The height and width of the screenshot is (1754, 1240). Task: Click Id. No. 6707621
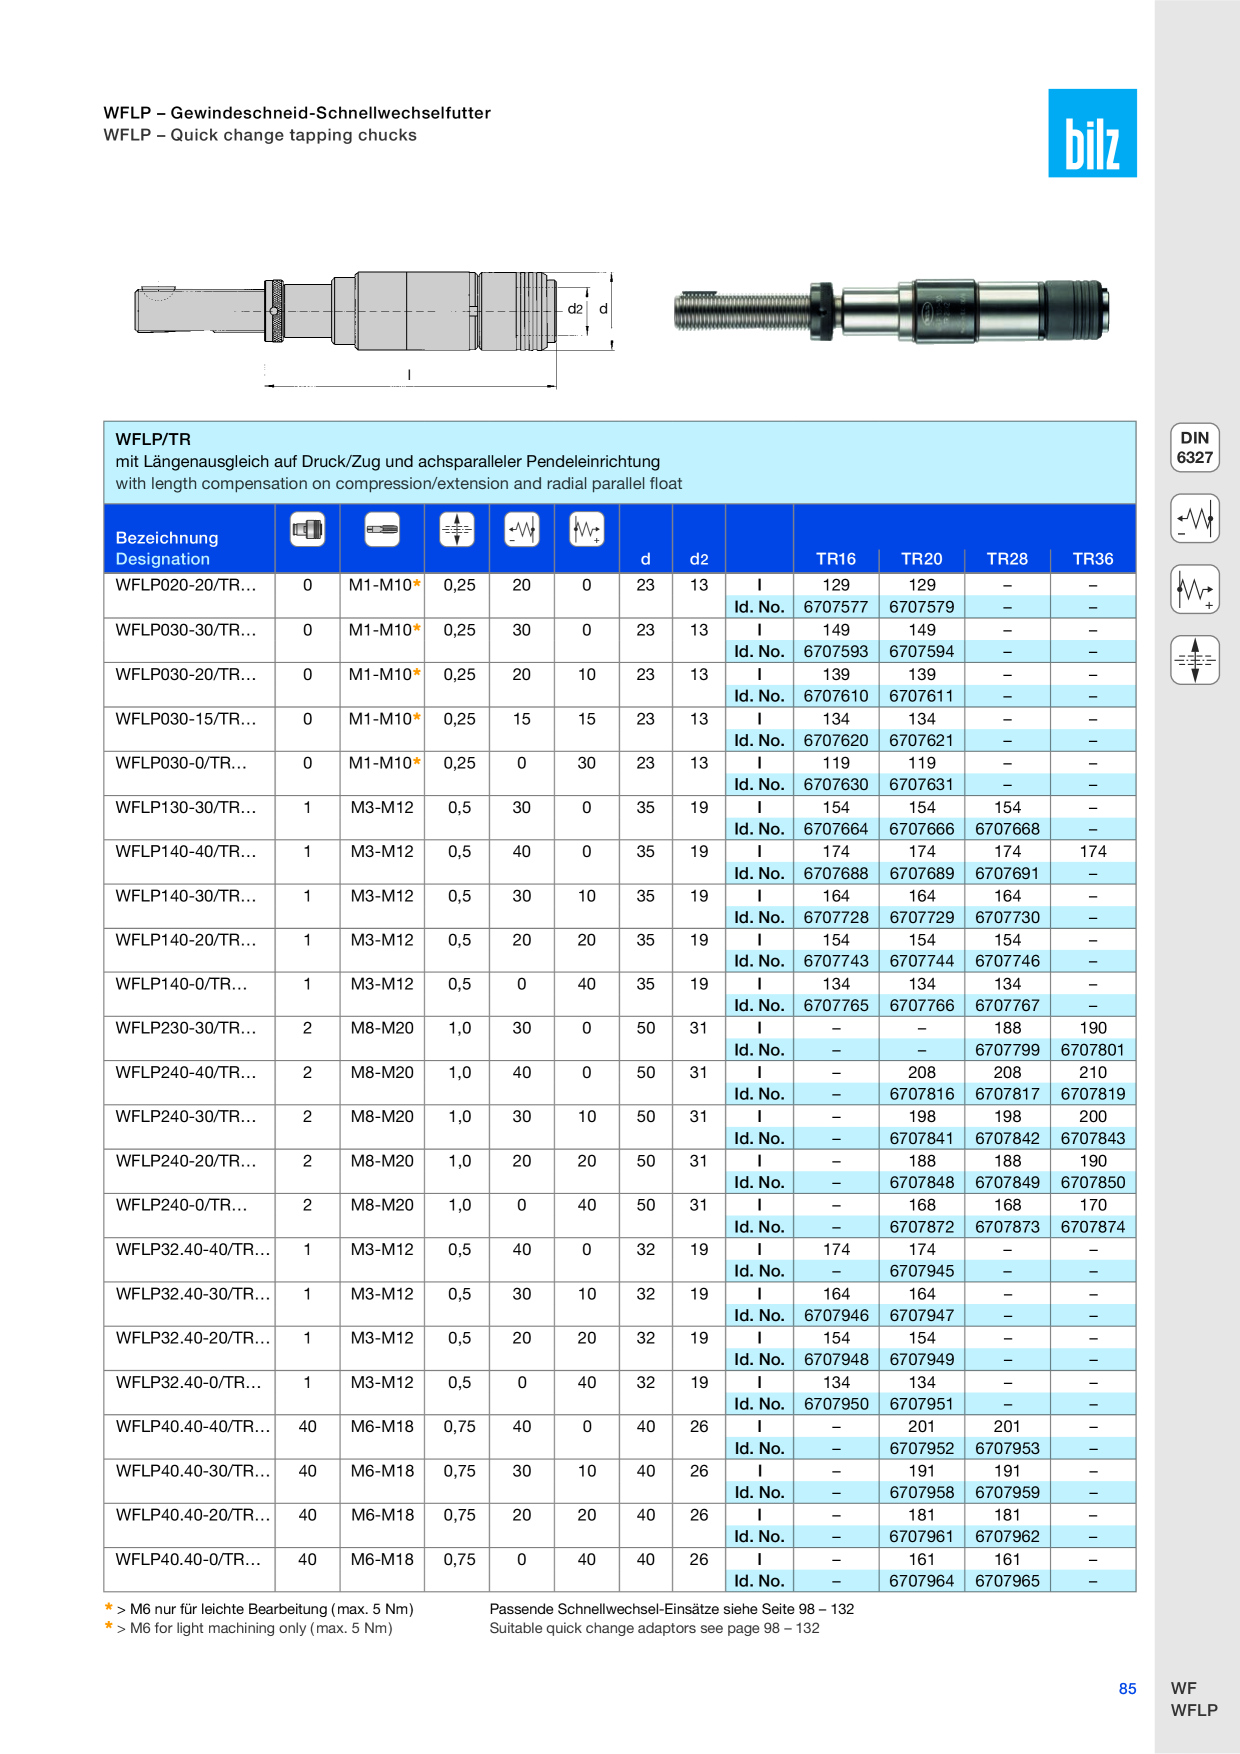tap(922, 740)
